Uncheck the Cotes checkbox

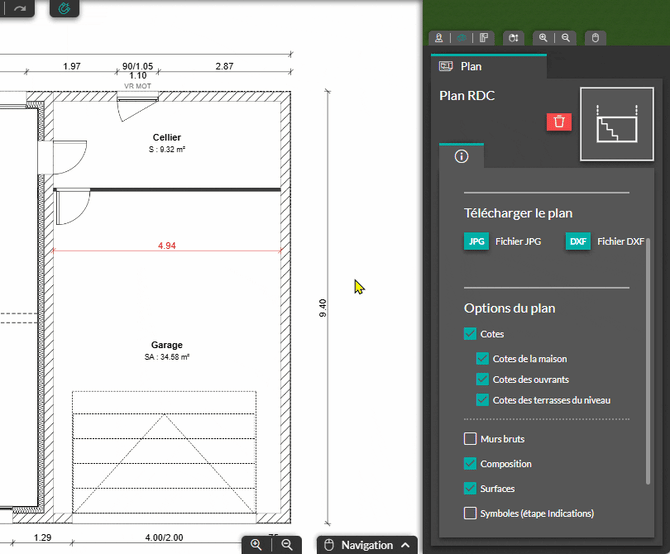coord(471,334)
